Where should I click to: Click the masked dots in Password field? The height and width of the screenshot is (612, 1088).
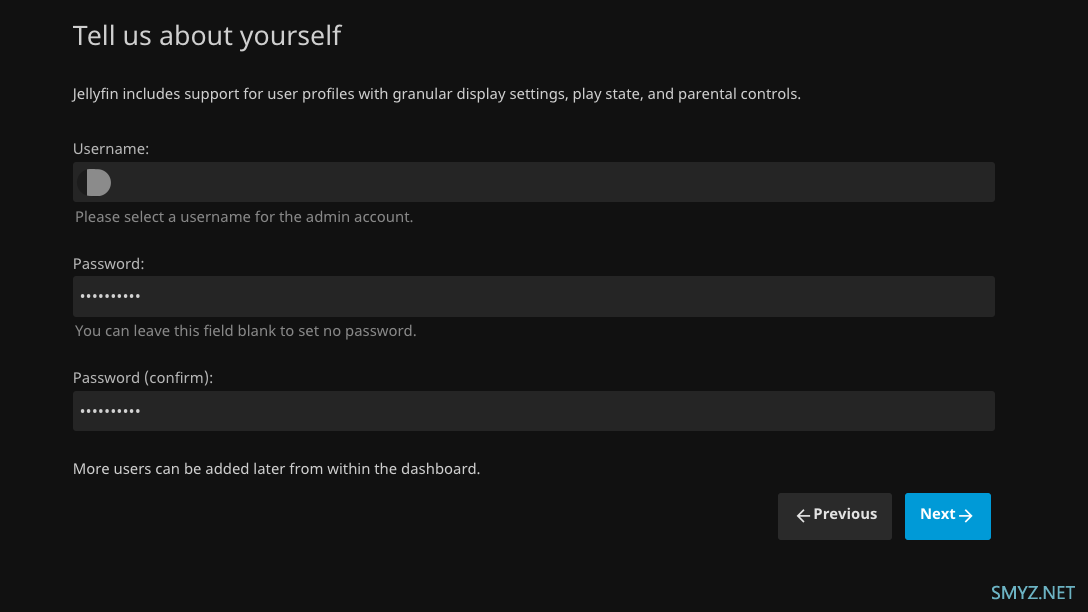(x=110, y=297)
